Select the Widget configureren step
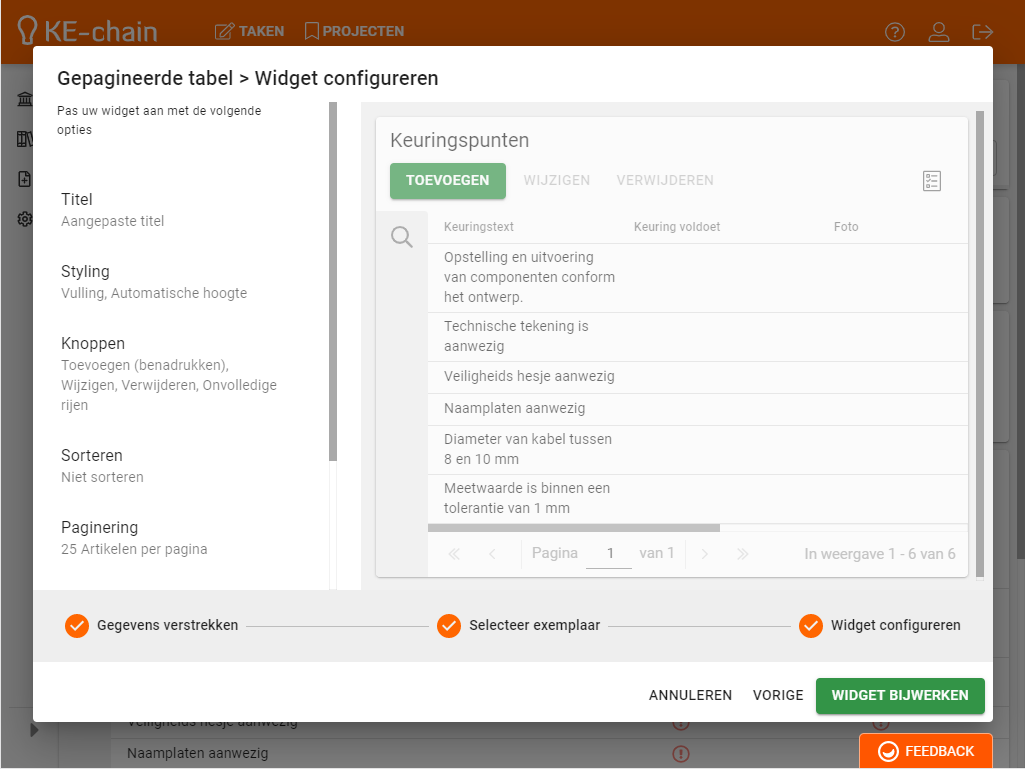Screen dimensions: 1025x769 [881, 625]
